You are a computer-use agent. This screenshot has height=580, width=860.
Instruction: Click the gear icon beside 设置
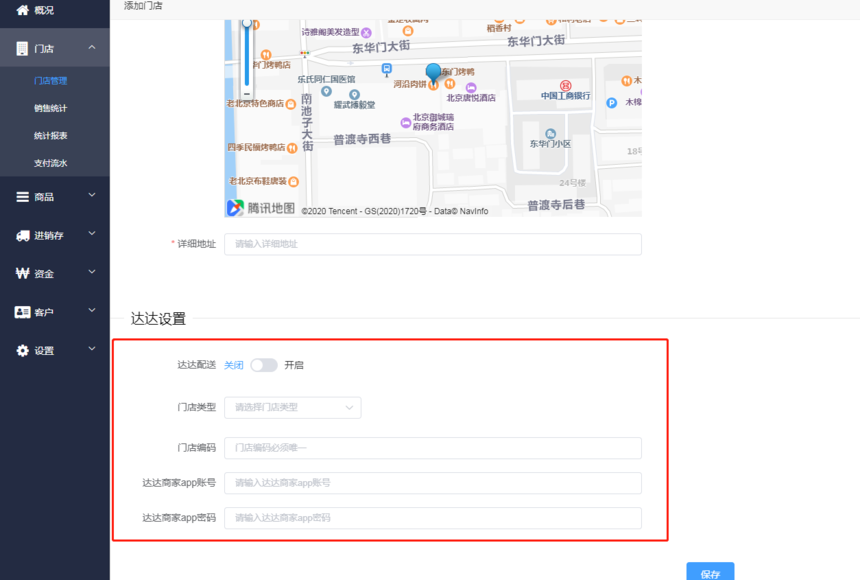(22, 351)
